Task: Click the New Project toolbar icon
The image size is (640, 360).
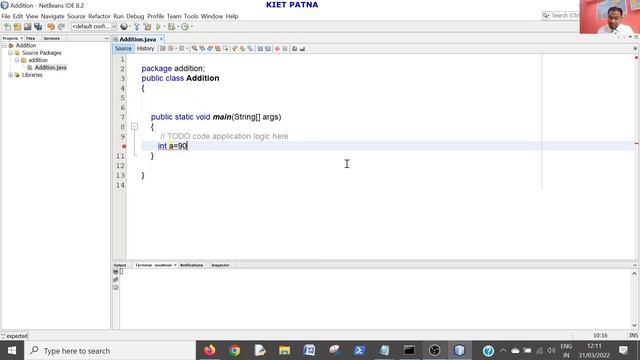Action: (x=17, y=27)
